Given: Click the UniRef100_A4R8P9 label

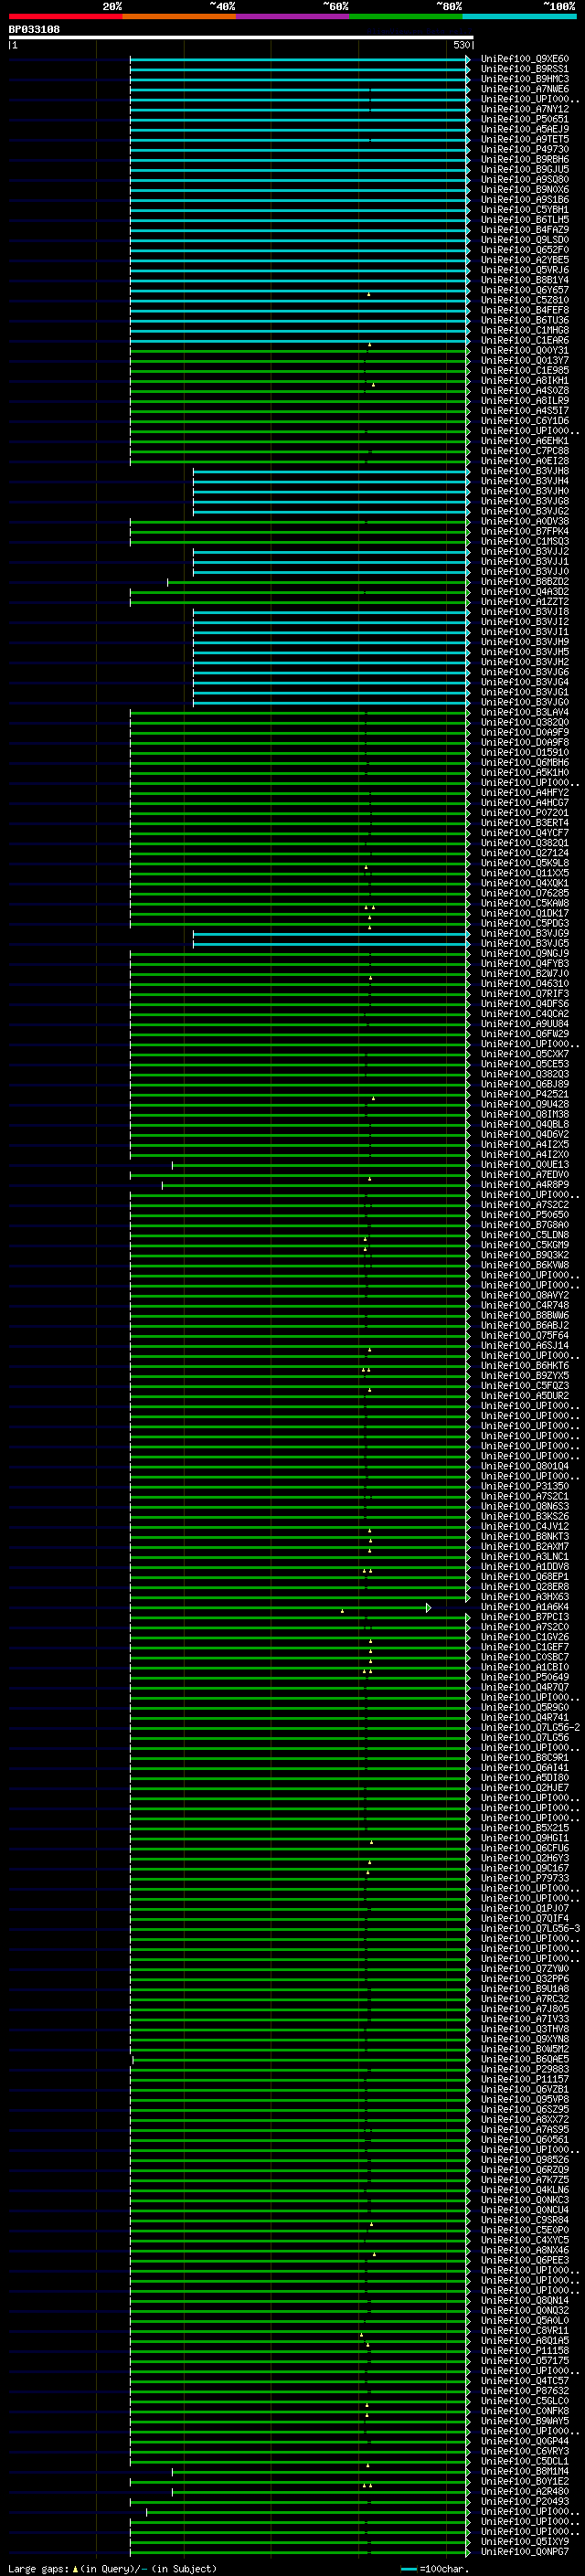Looking at the screenshot, I should coord(524,1185).
